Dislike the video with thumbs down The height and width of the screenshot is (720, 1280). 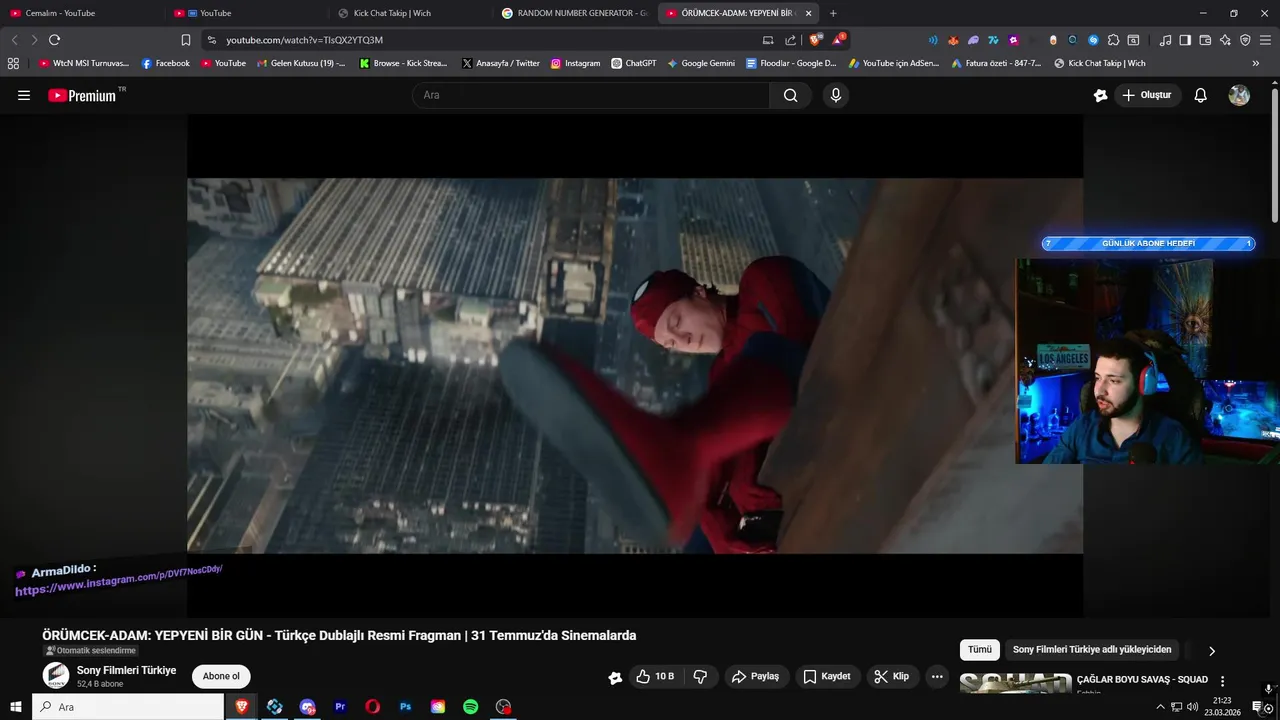[x=701, y=677]
